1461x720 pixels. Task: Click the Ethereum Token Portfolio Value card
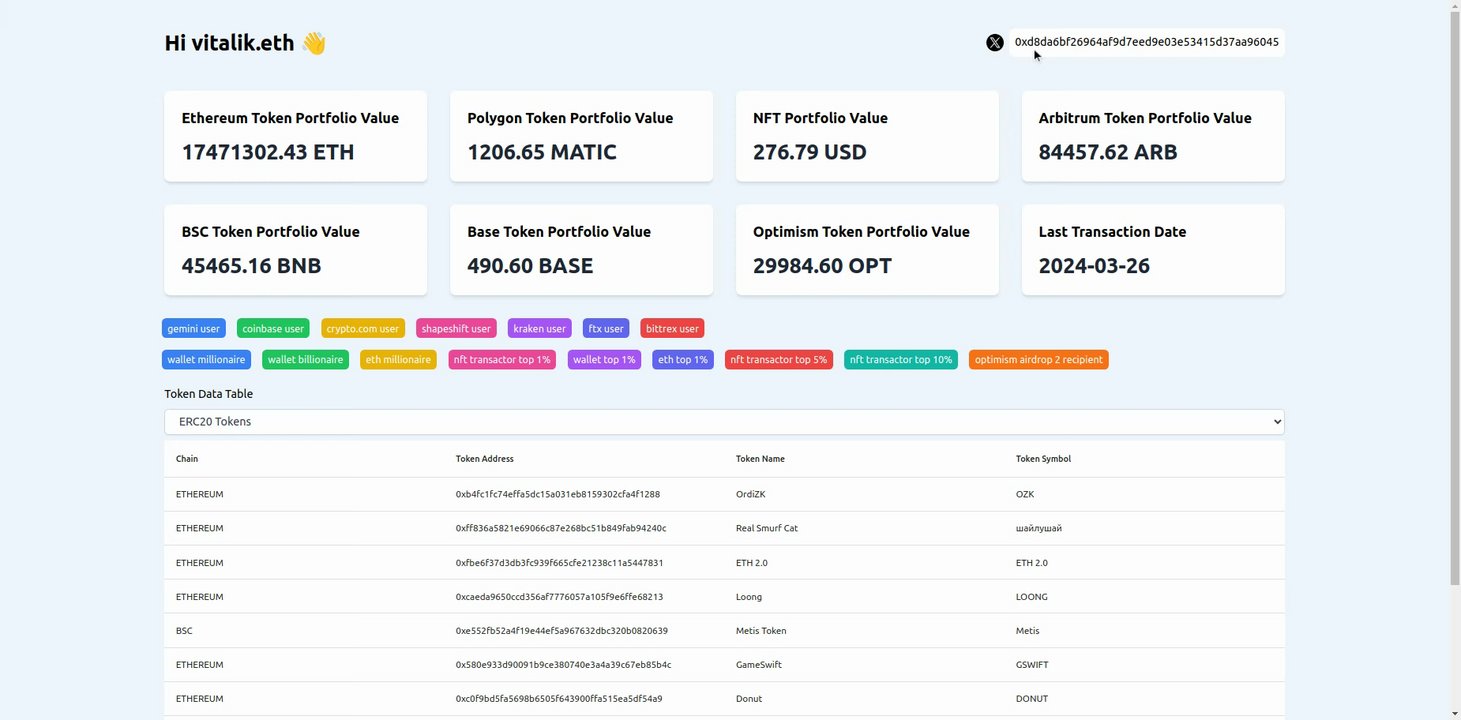tap(296, 136)
